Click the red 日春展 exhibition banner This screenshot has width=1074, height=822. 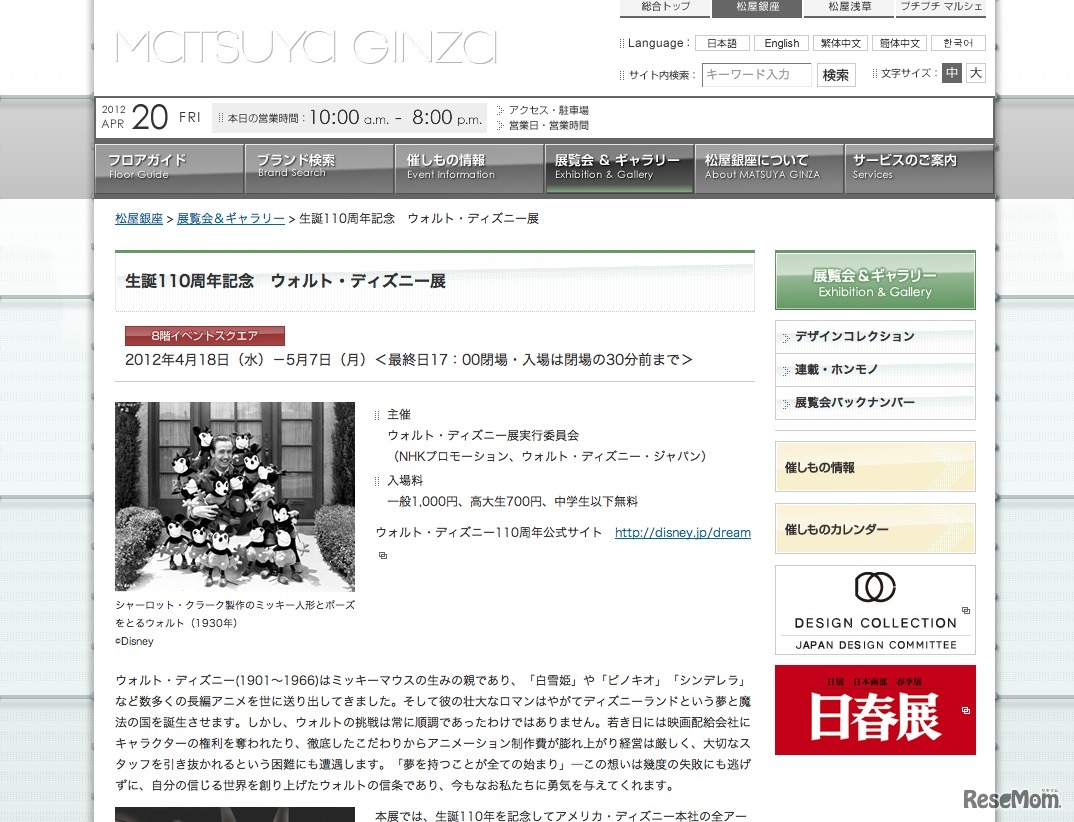(x=873, y=709)
